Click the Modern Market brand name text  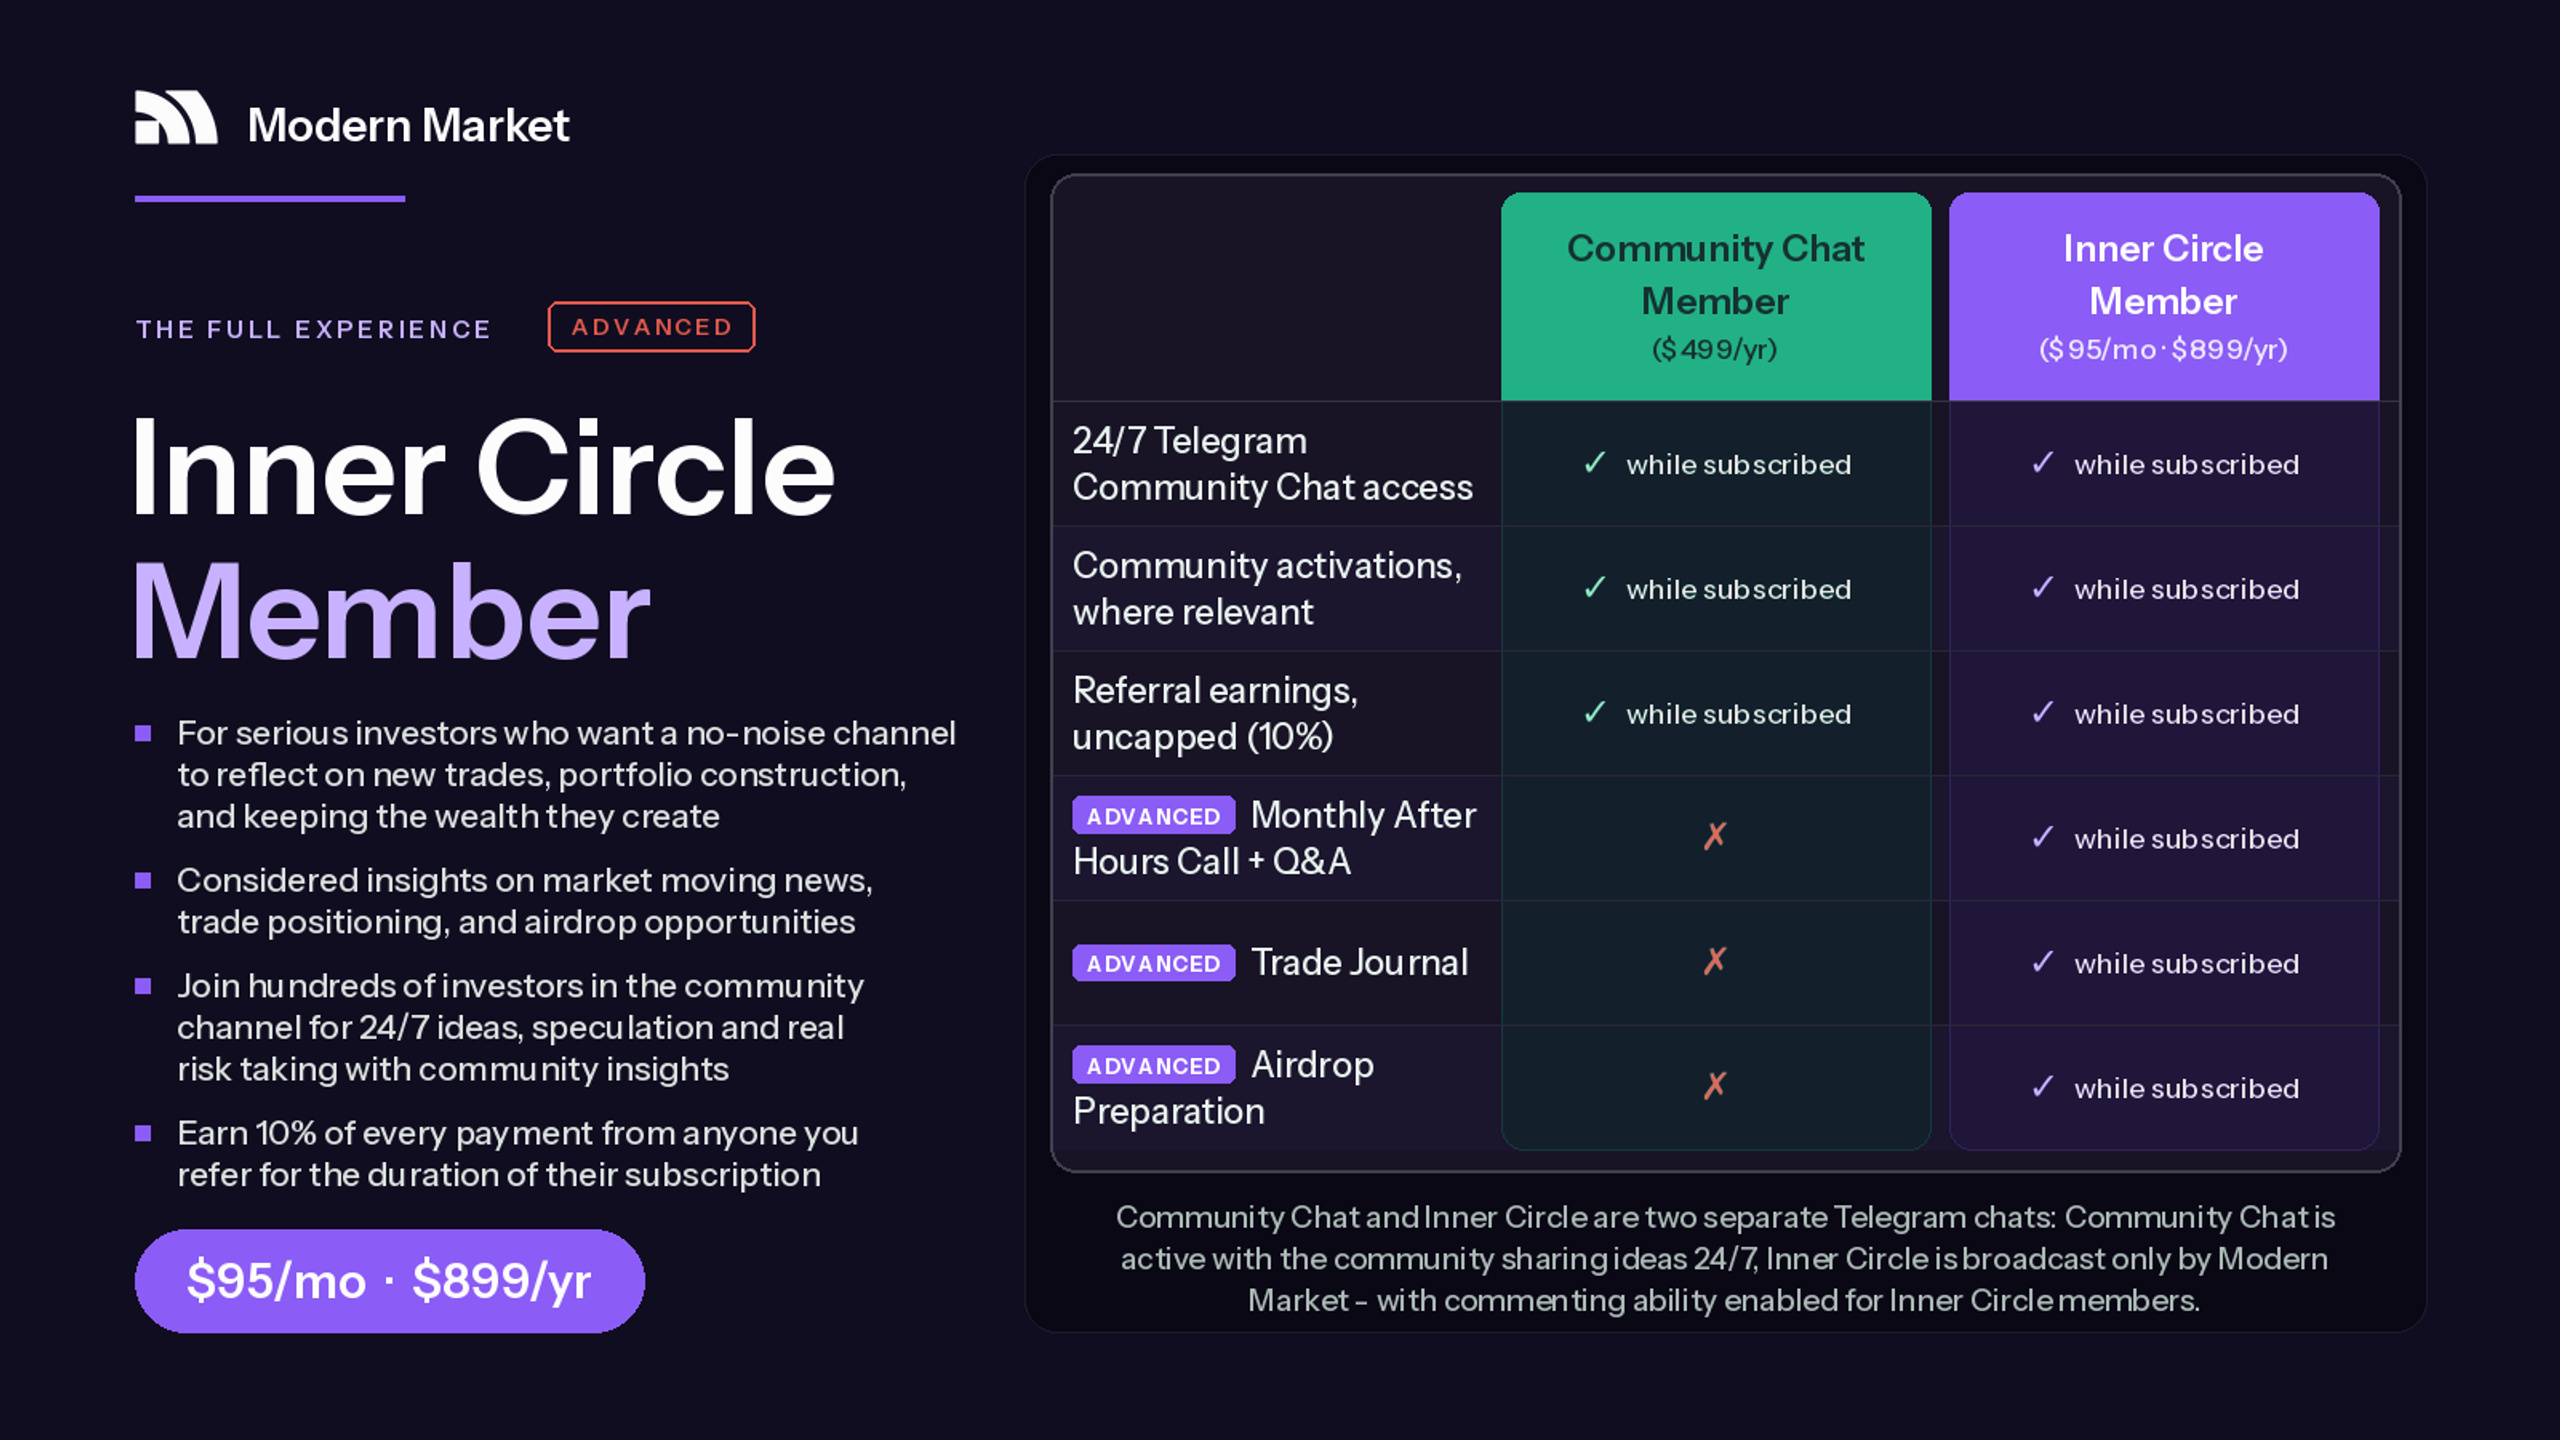(x=408, y=126)
